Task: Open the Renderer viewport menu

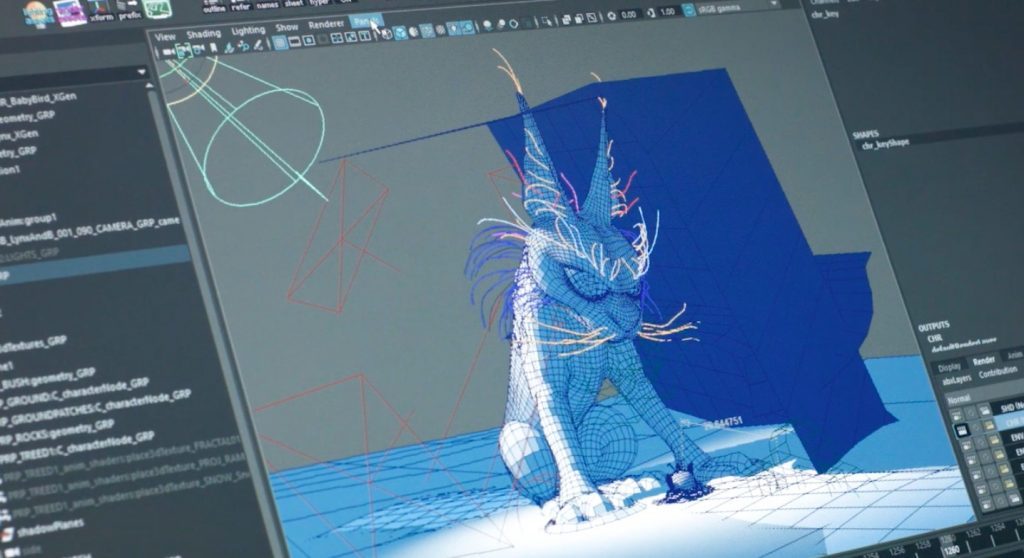Action: [x=326, y=24]
